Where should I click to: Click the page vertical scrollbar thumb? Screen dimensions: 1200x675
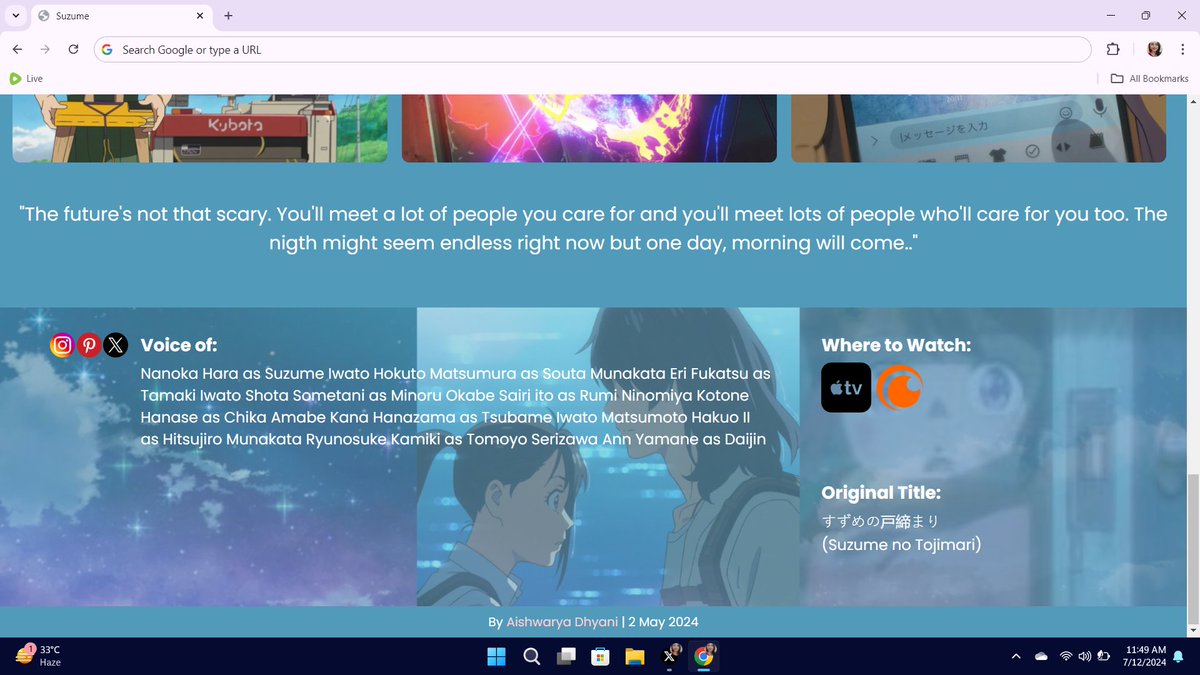tap(1192, 547)
